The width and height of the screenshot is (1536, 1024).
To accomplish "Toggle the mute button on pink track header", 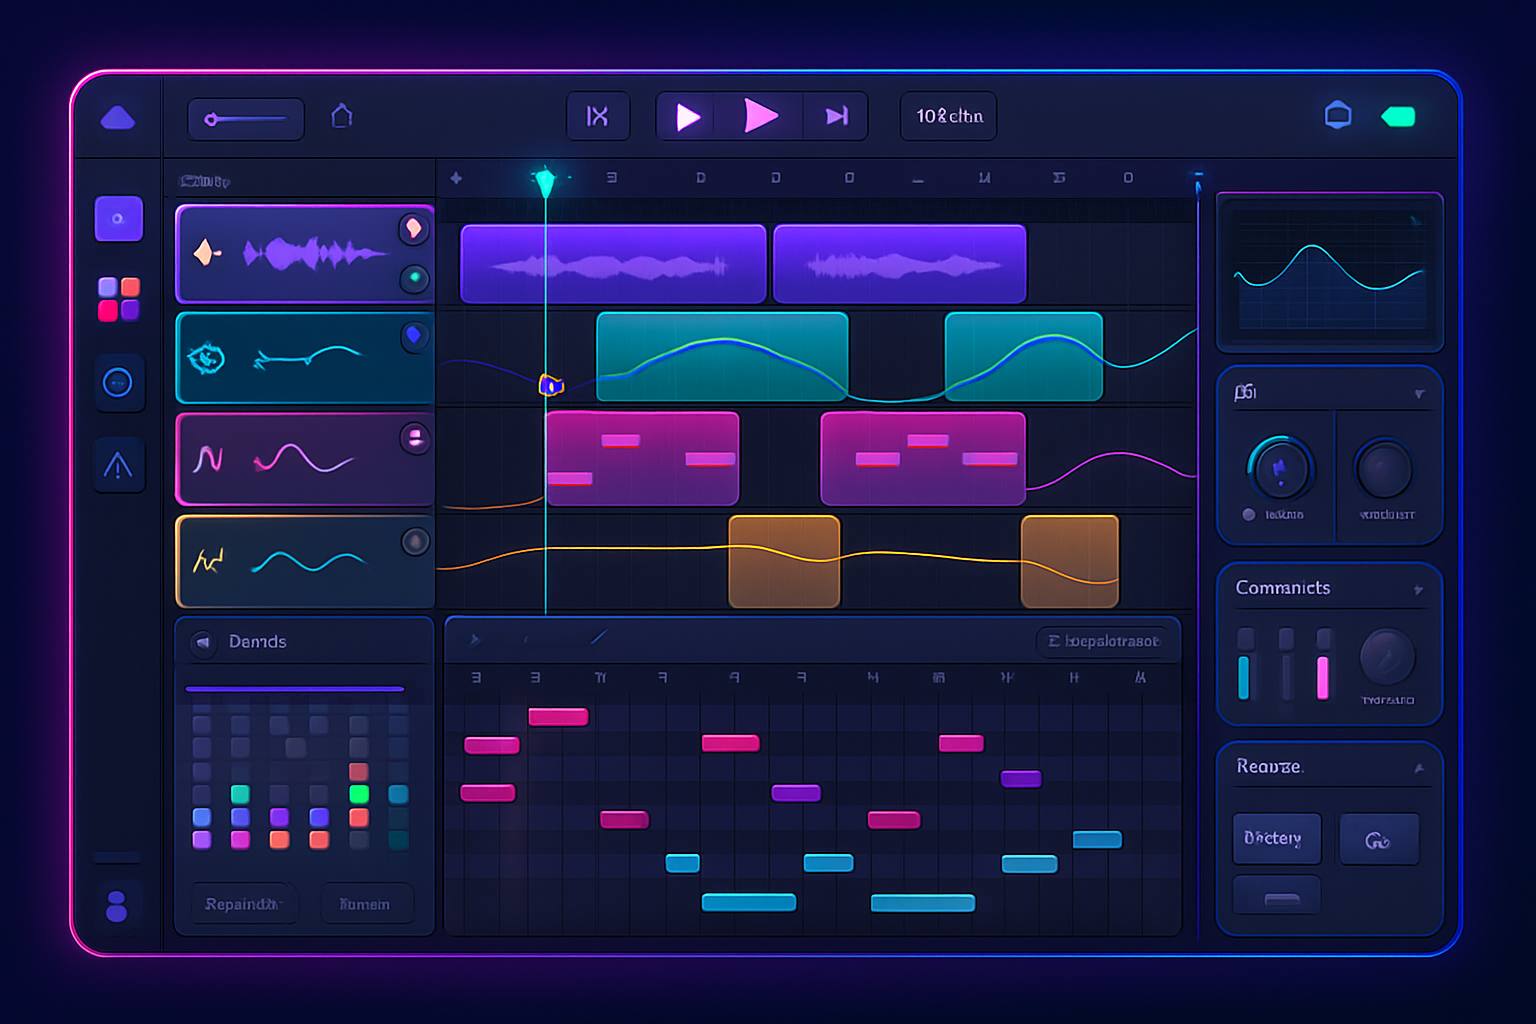I will 414,437.
